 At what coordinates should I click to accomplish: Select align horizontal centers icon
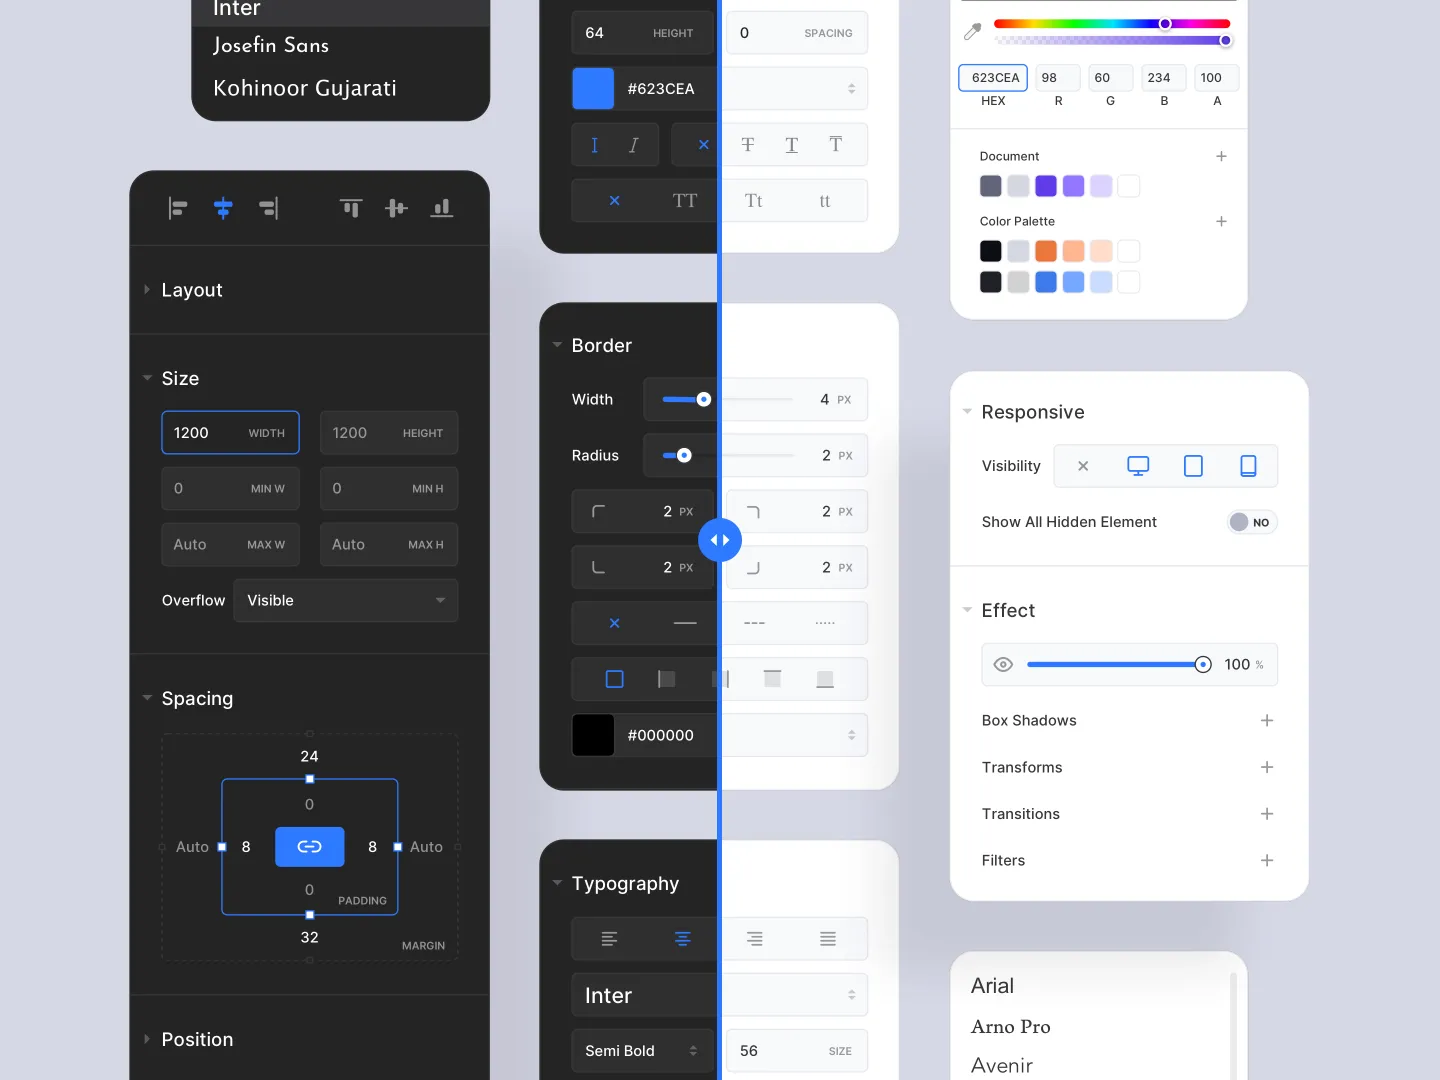click(223, 208)
